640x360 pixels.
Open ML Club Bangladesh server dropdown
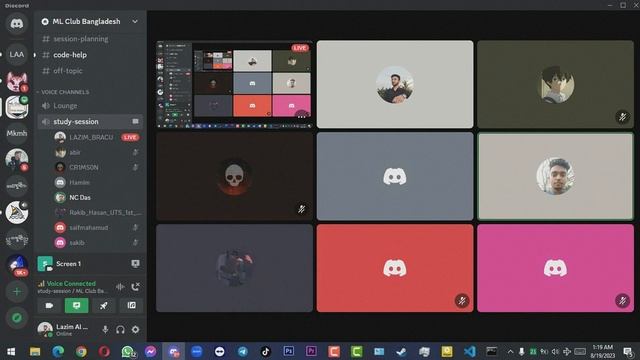90,21
